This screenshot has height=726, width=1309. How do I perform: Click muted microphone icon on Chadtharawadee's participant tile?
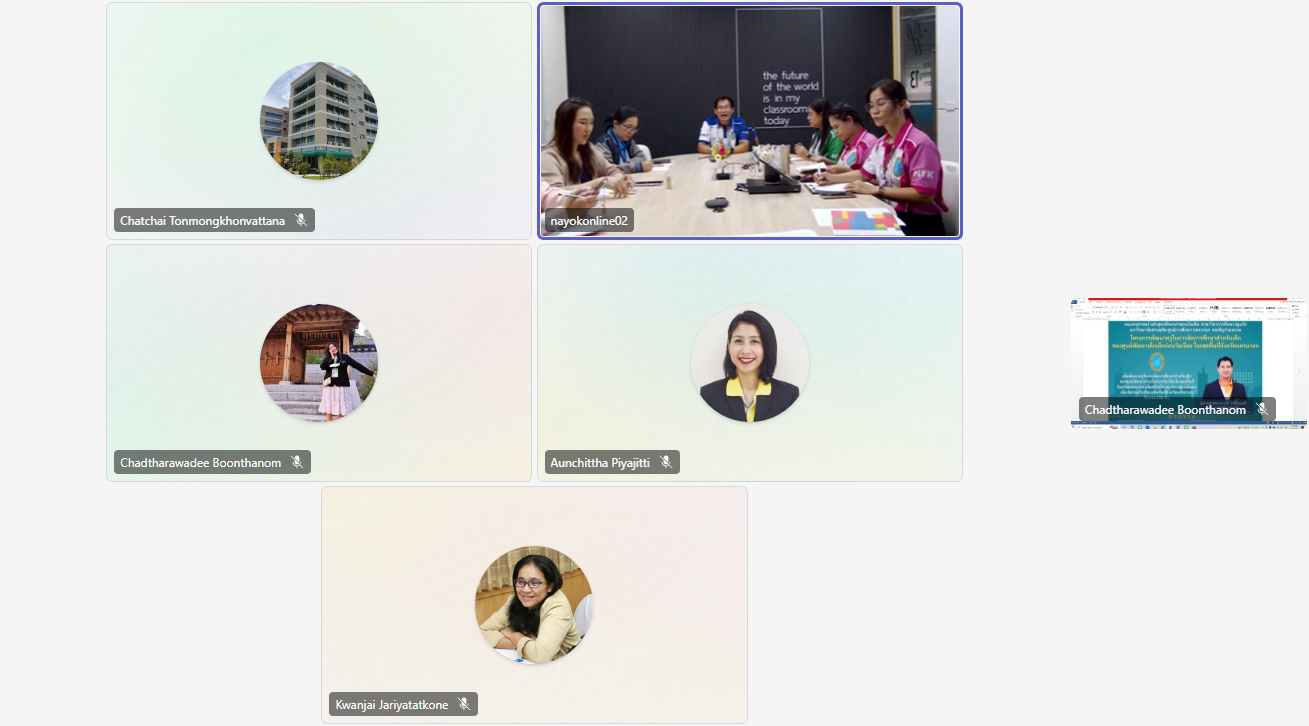[297, 462]
